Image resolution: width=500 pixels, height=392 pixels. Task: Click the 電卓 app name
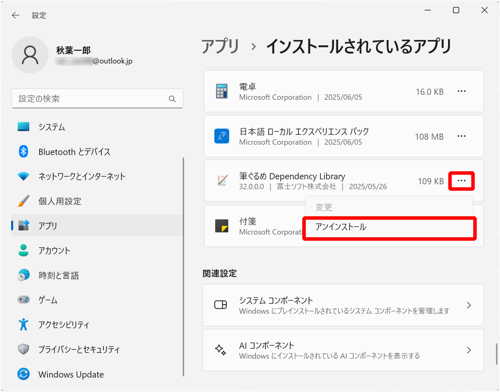[248, 87]
